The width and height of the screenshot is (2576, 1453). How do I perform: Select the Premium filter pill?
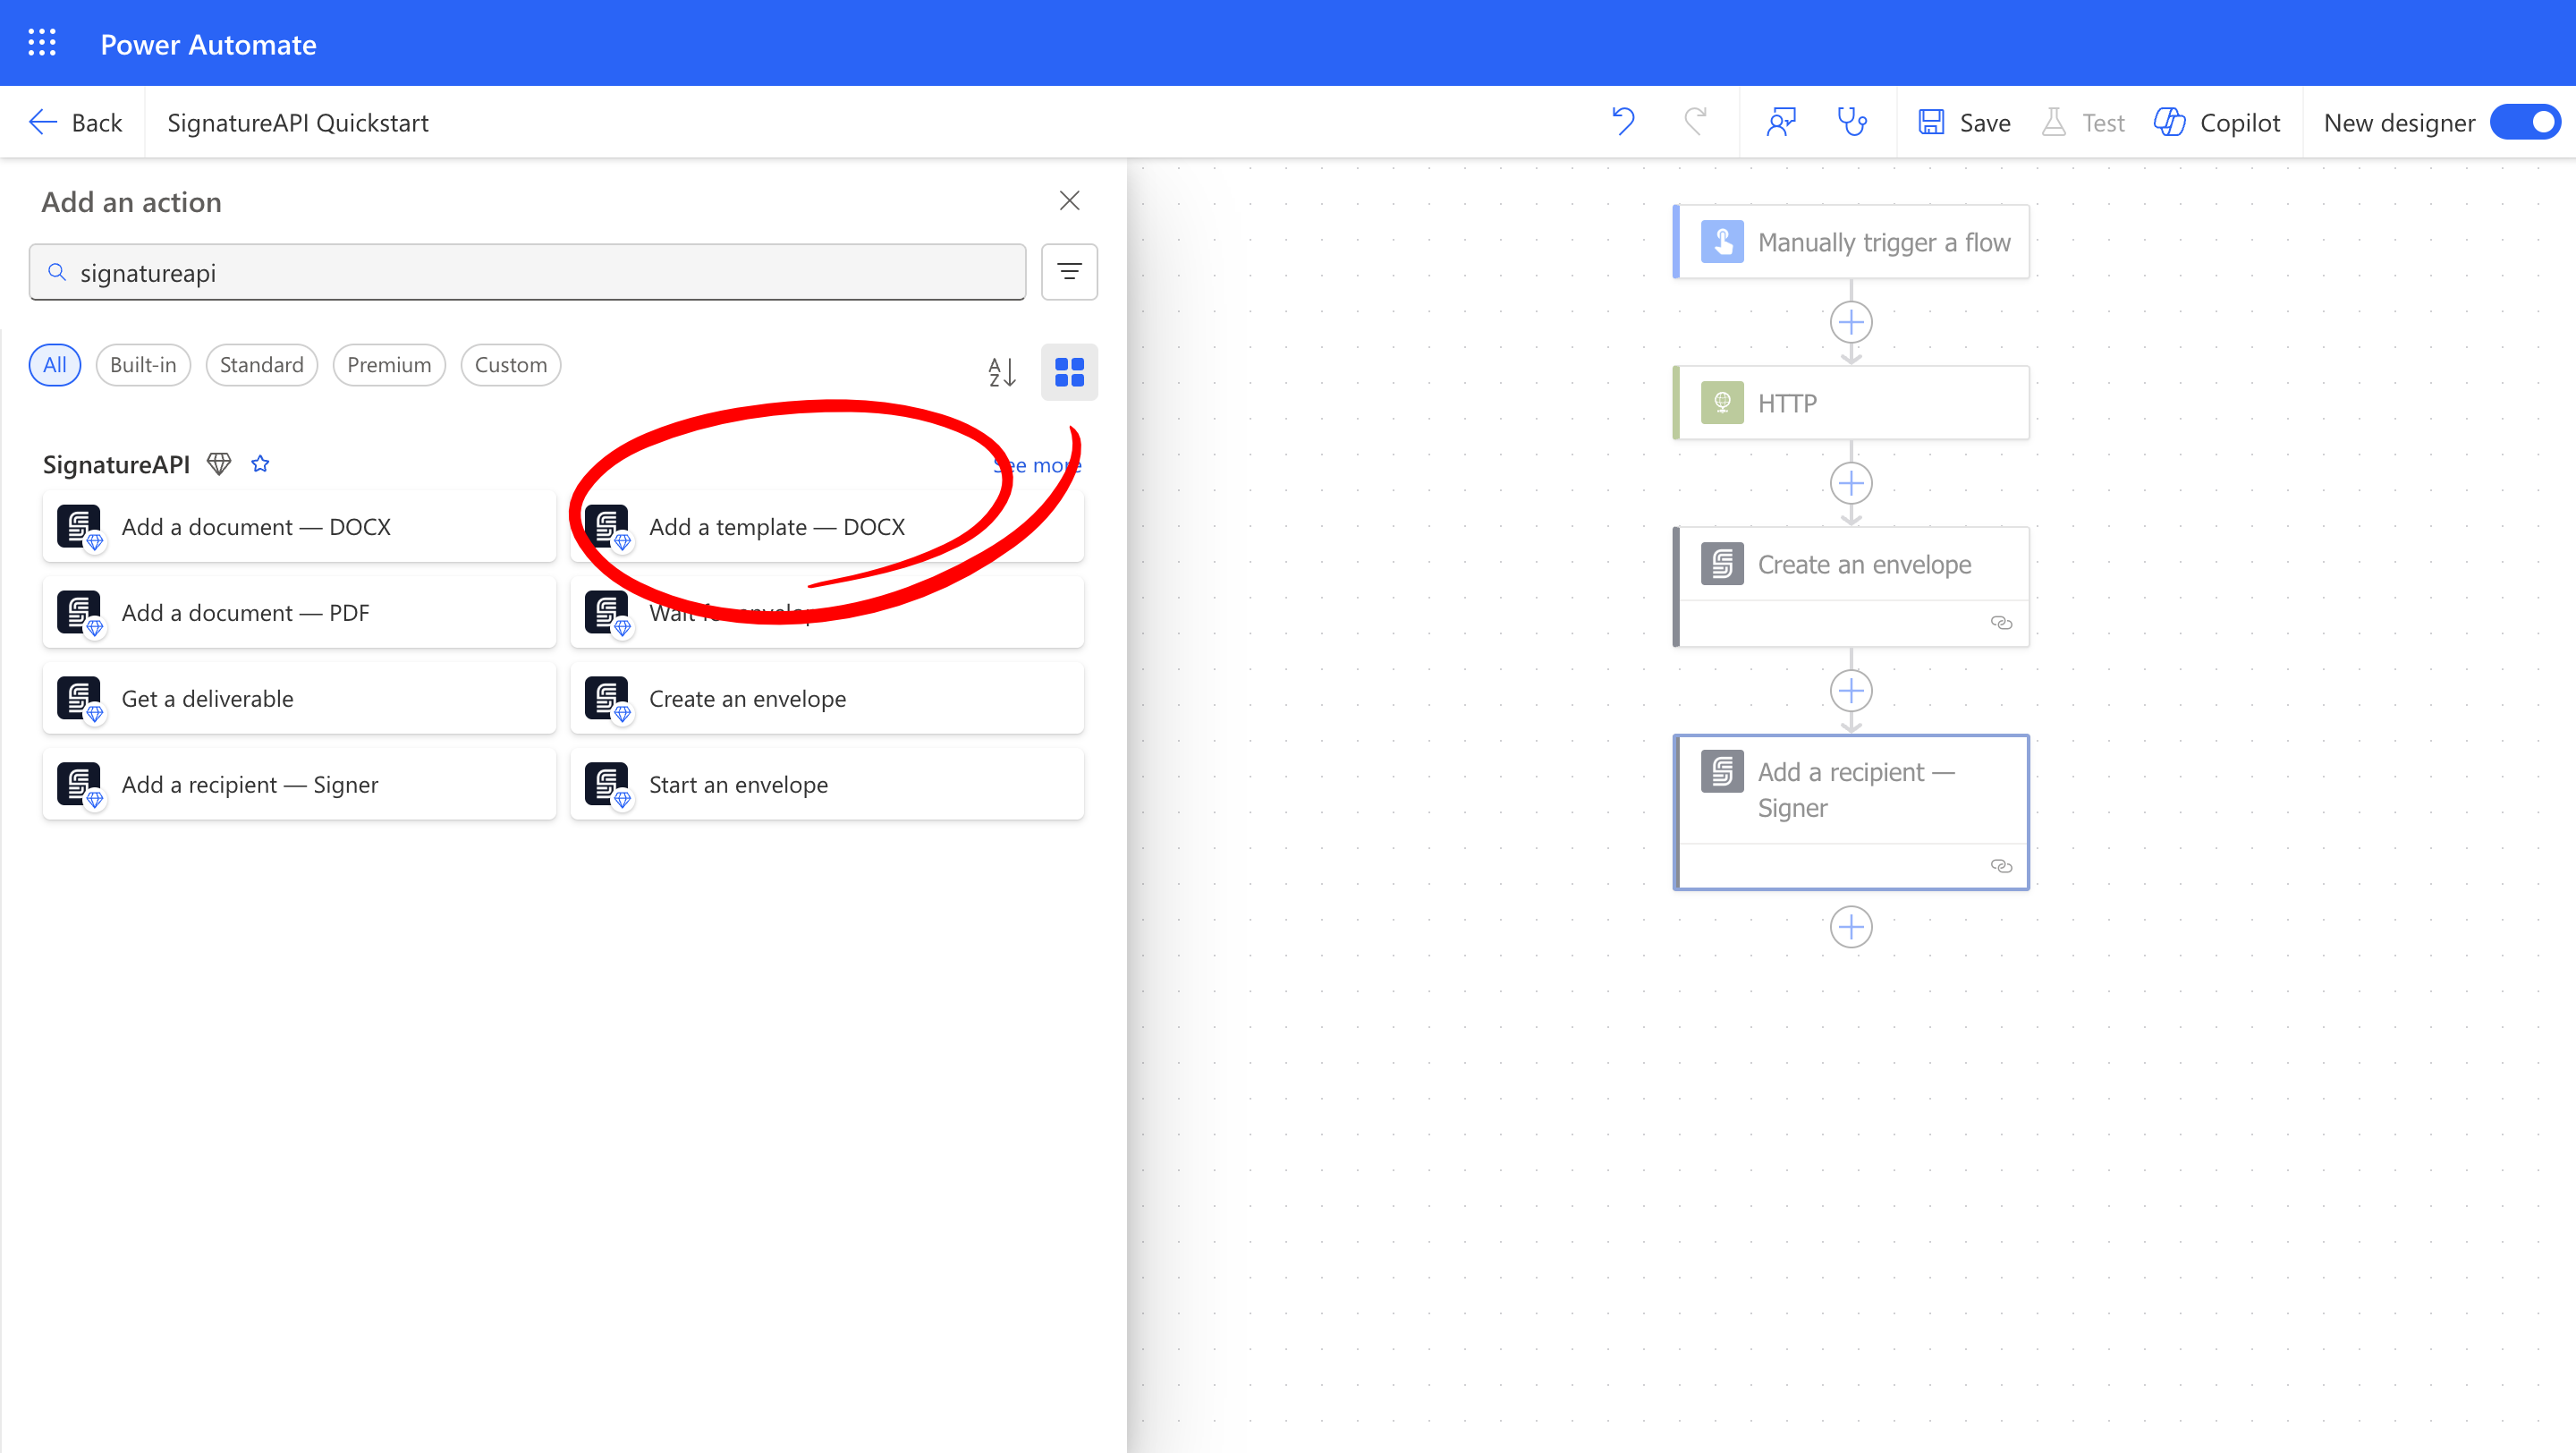coord(389,365)
